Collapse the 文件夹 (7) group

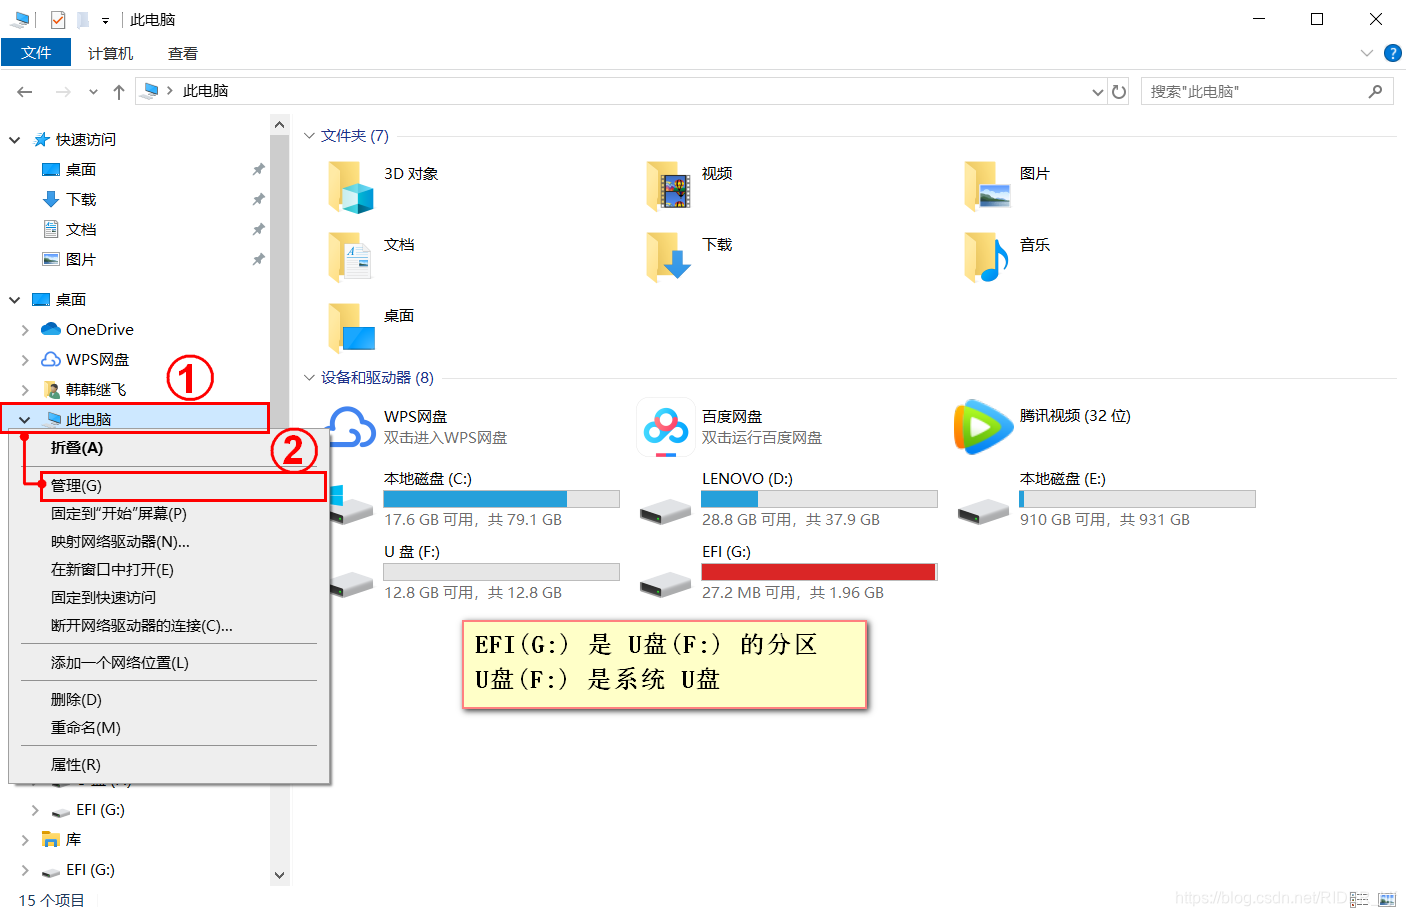309,136
